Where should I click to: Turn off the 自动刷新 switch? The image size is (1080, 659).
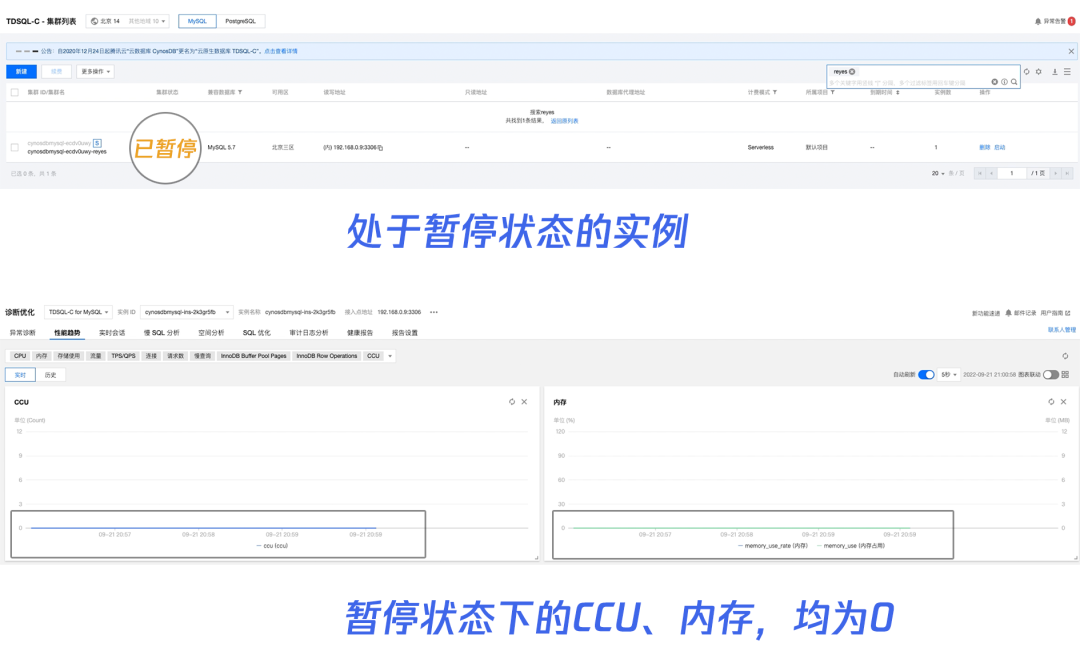[926, 375]
